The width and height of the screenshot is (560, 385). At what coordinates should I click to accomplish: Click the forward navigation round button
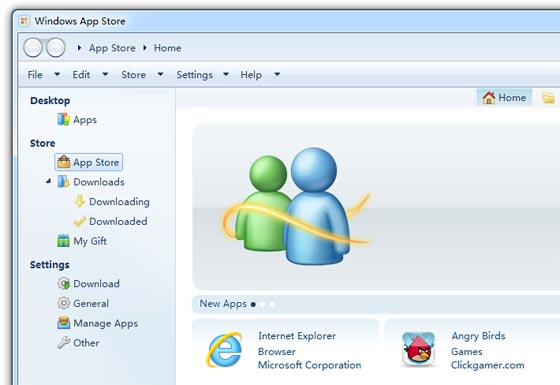coord(56,48)
